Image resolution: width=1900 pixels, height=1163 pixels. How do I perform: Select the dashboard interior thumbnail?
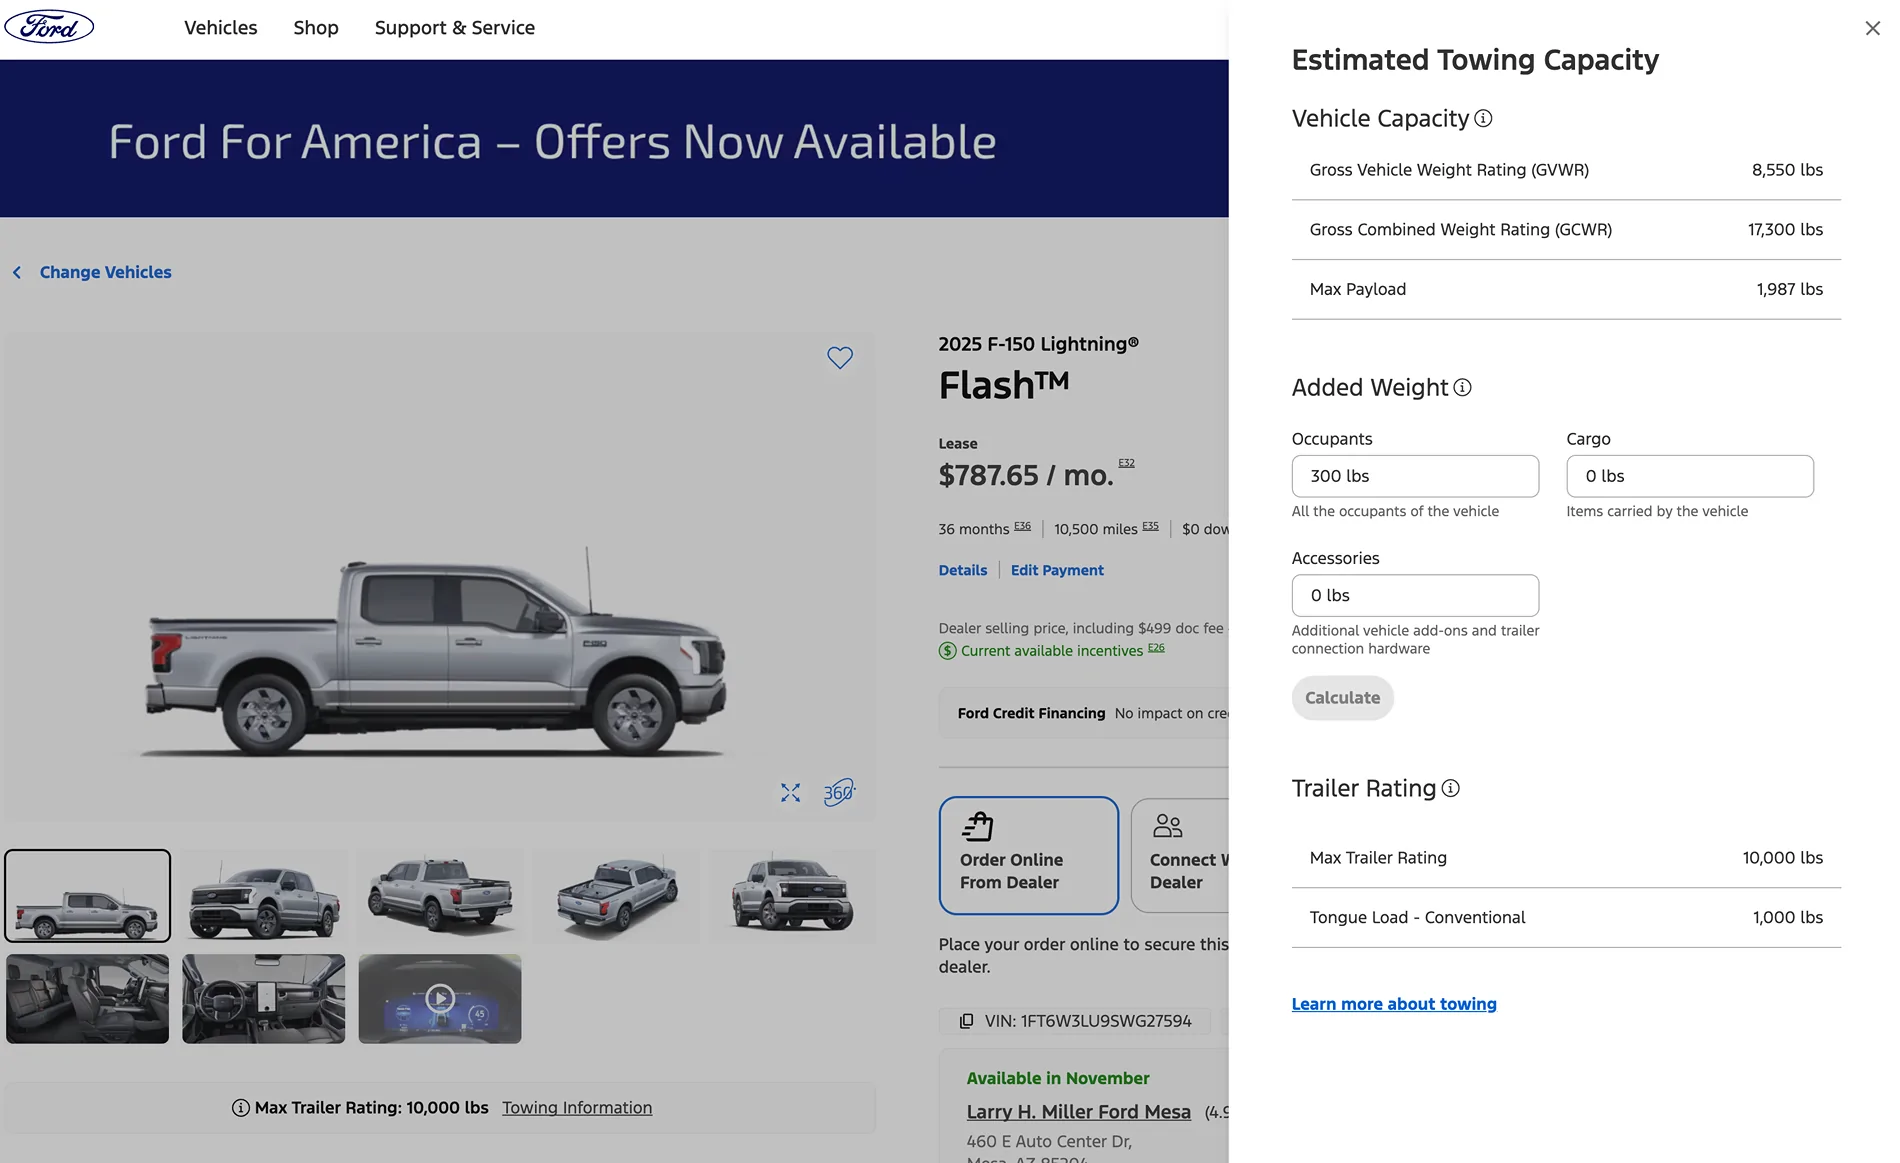tap(264, 998)
